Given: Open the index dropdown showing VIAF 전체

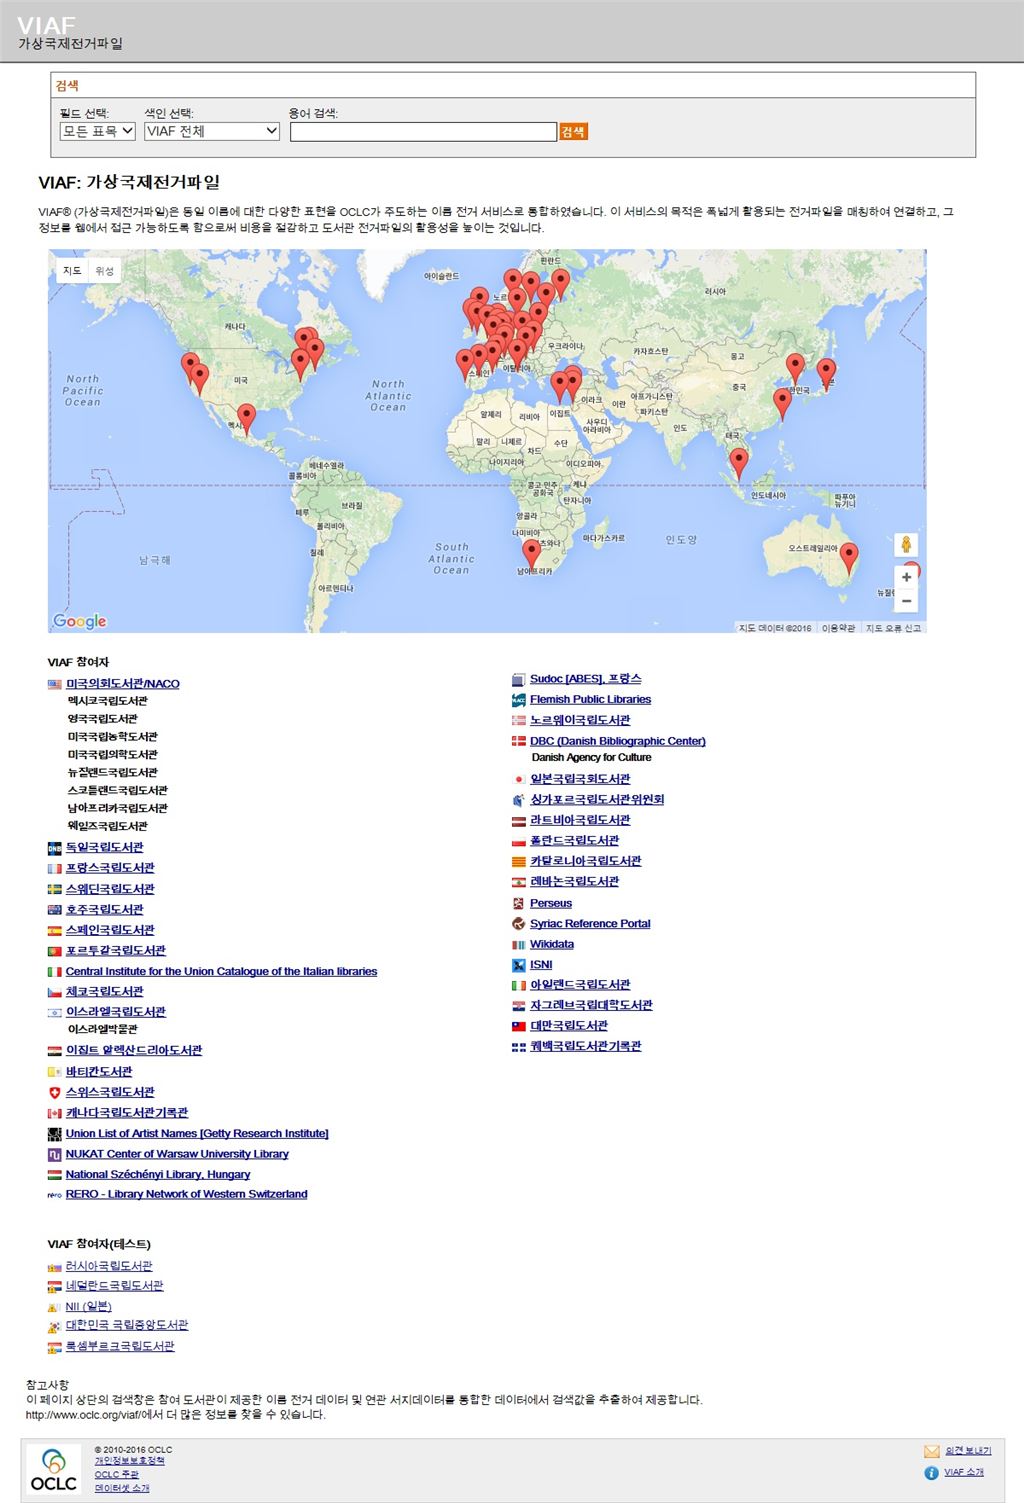Looking at the screenshot, I should coord(212,131).
